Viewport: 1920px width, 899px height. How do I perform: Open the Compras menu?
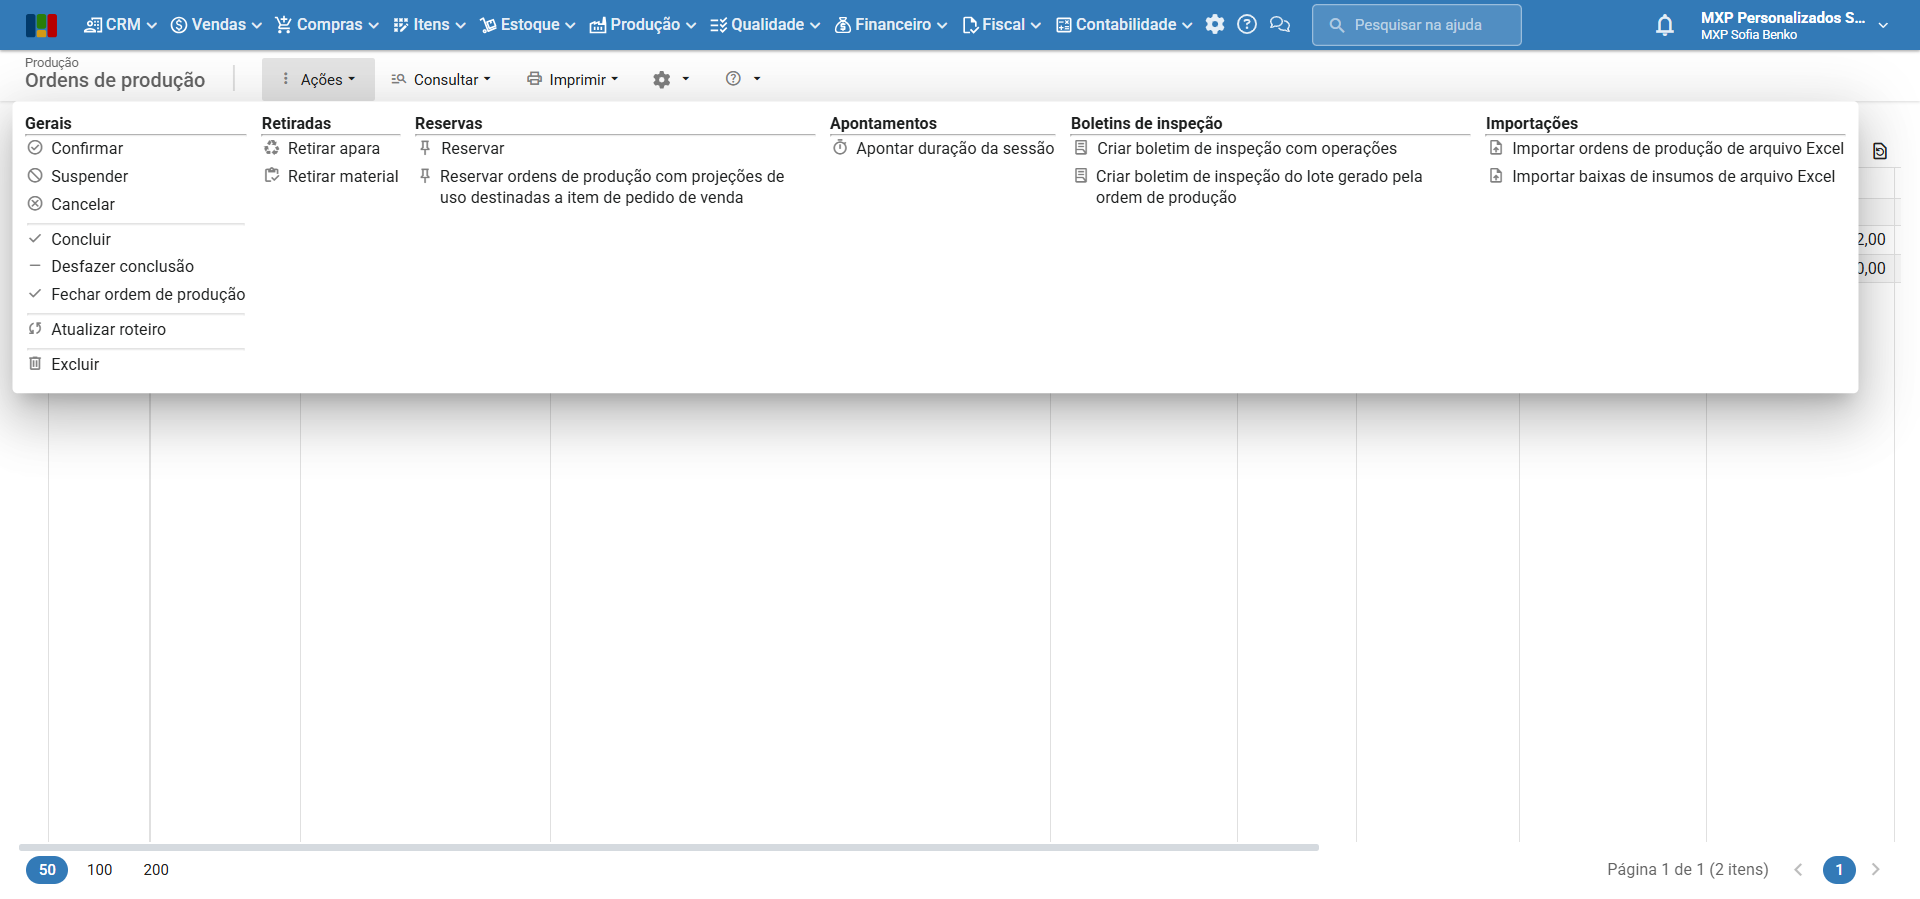(x=327, y=25)
